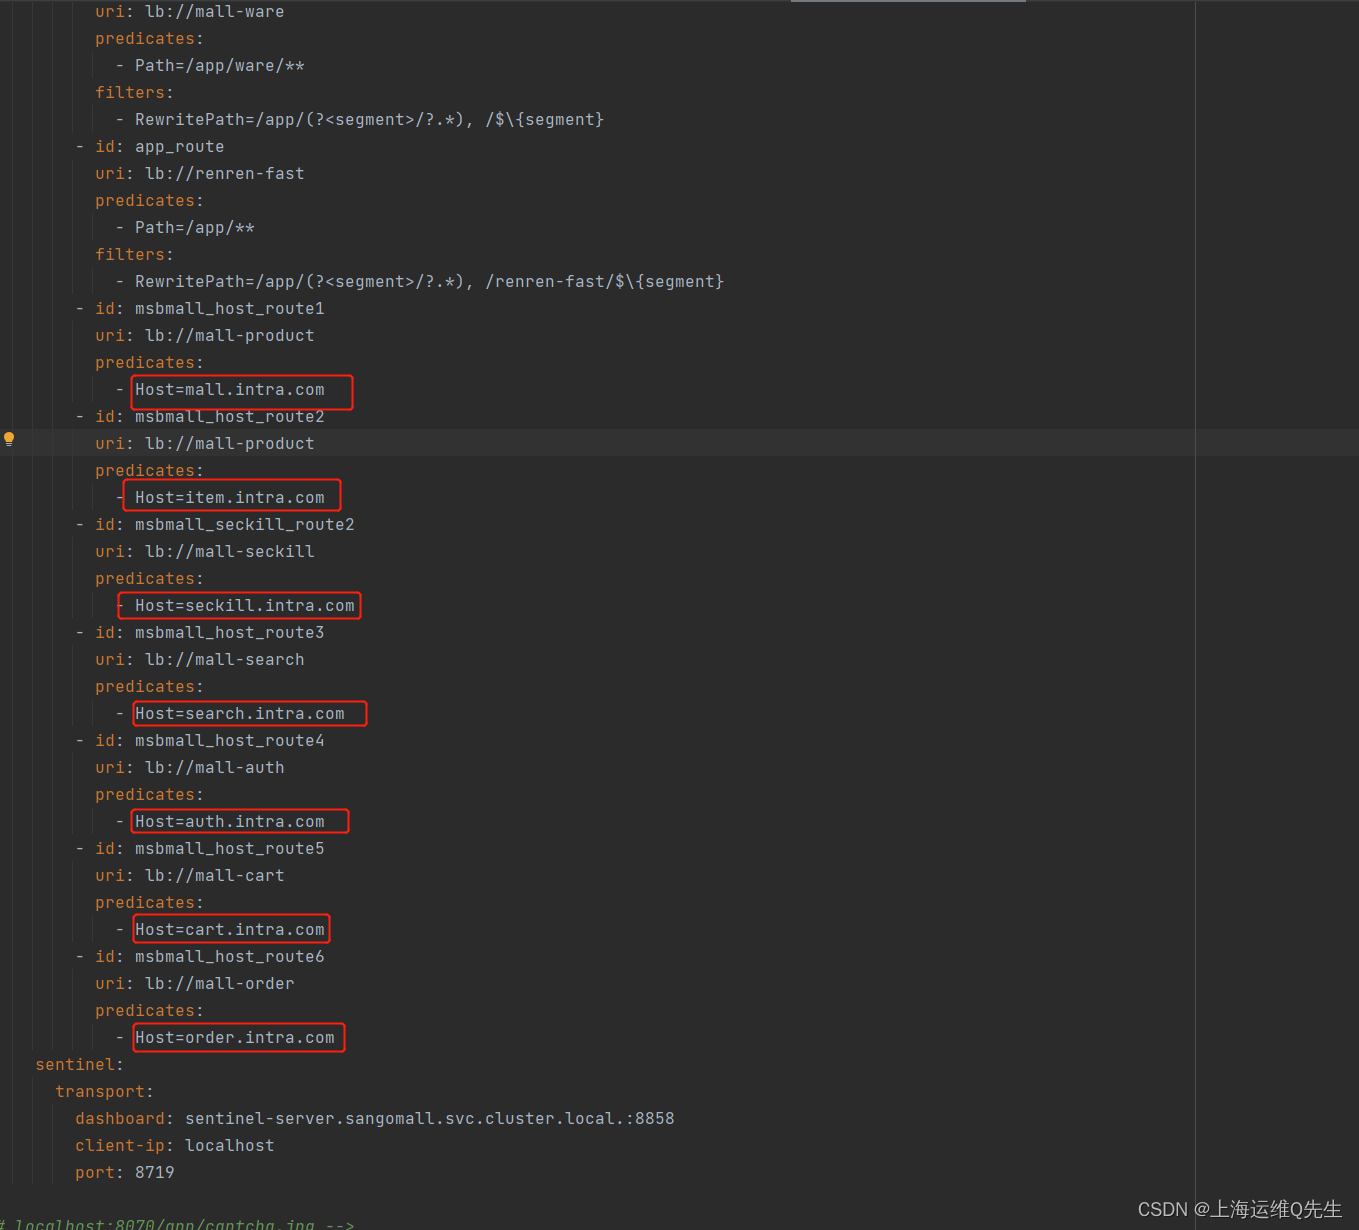This screenshot has width=1359, height=1230.
Task: Click the yellow lightbulb intention icon in gutter
Action: click(9, 439)
